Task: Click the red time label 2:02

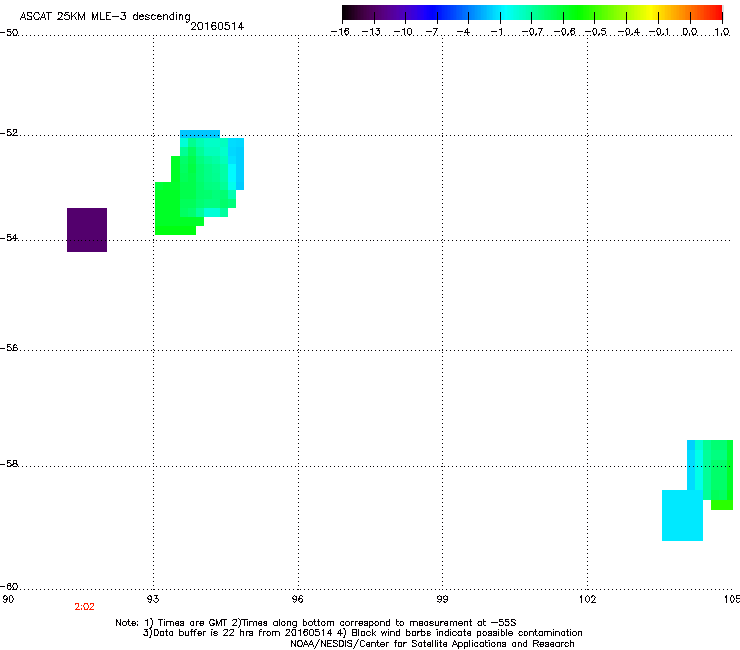Action: 84,607
